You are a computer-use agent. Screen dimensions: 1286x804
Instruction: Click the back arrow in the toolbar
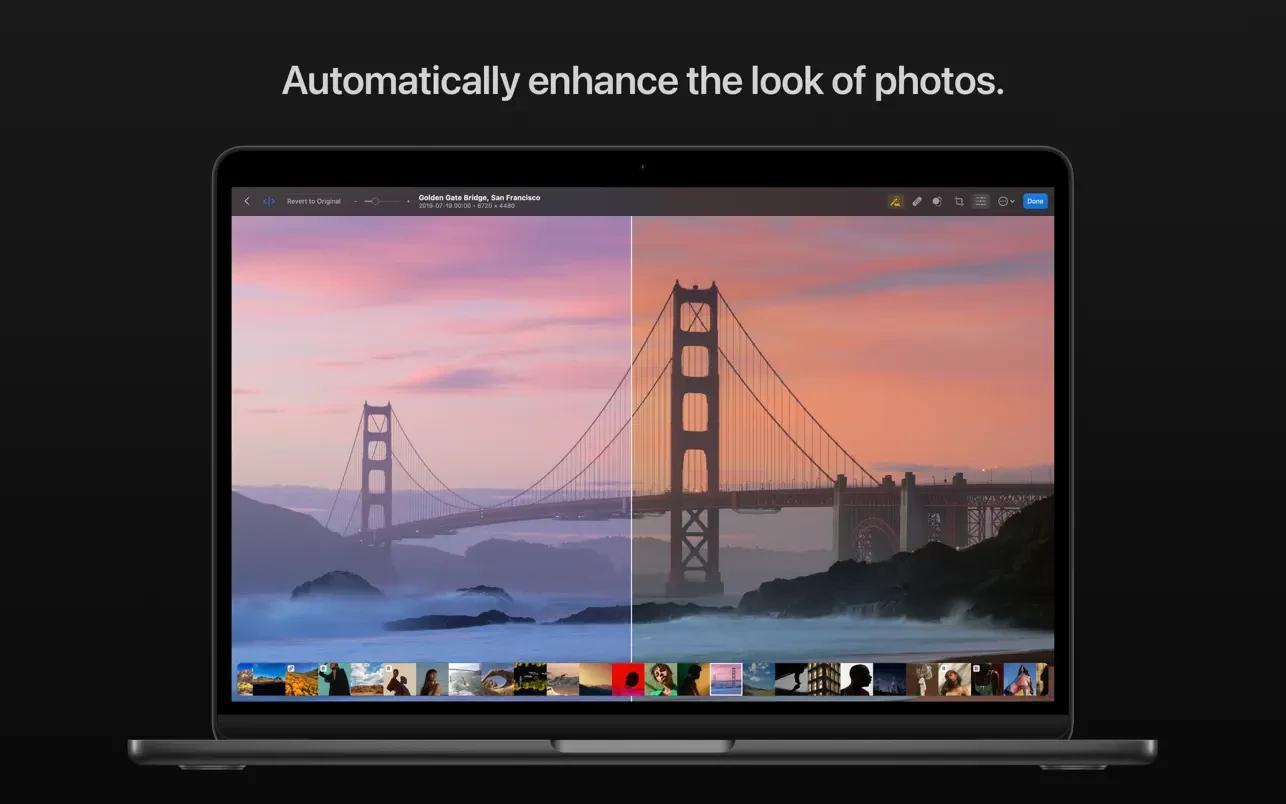247,201
